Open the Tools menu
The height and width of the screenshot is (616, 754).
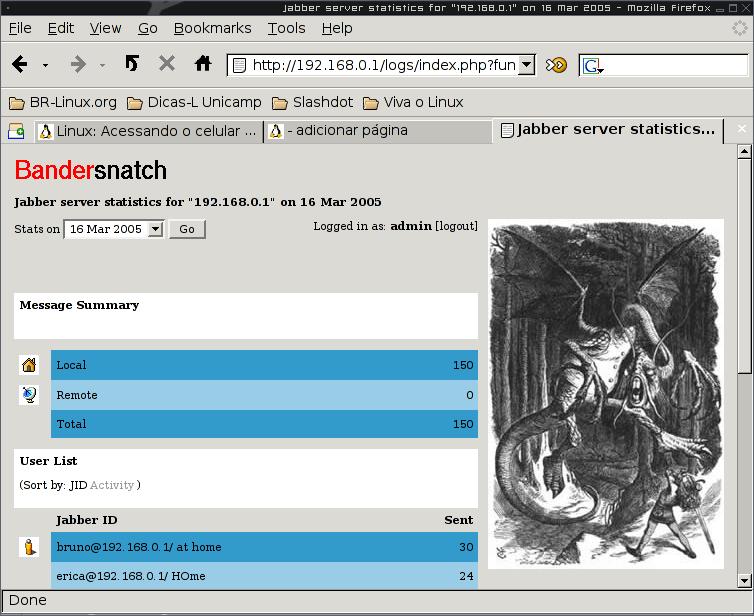[287, 28]
